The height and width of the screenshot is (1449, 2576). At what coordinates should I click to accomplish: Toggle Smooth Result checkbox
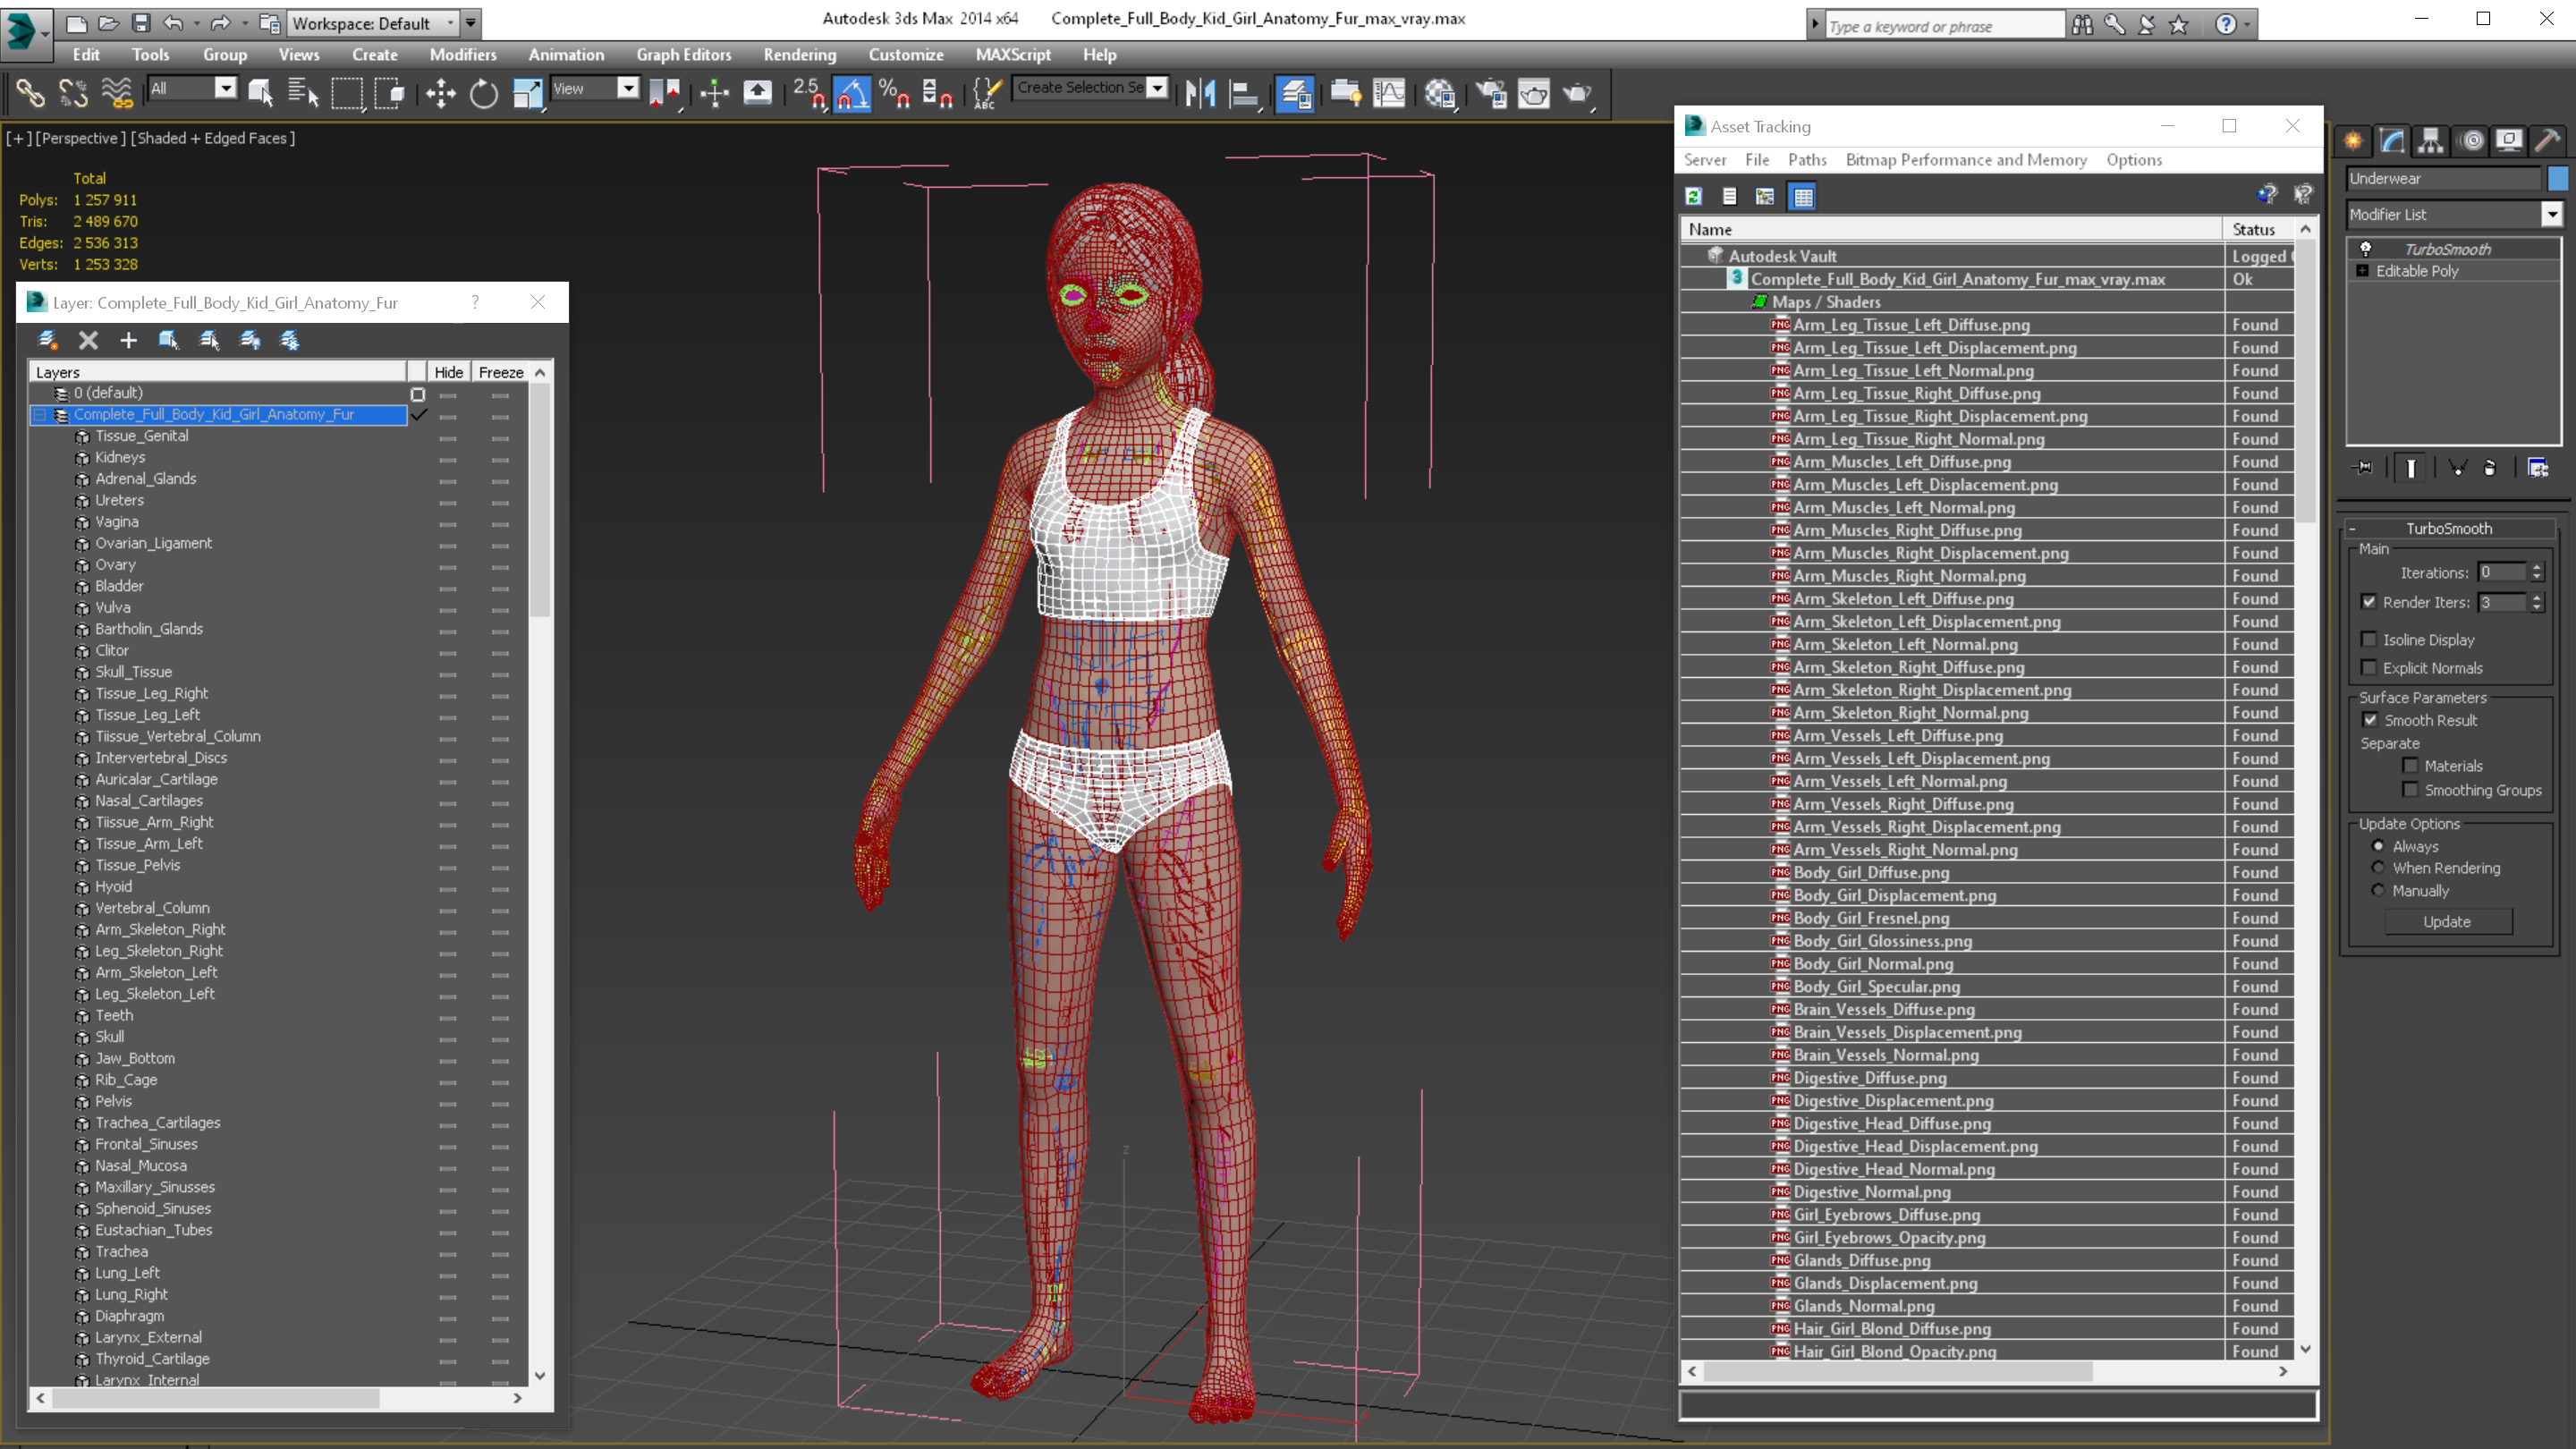pyautogui.click(x=2370, y=720)
